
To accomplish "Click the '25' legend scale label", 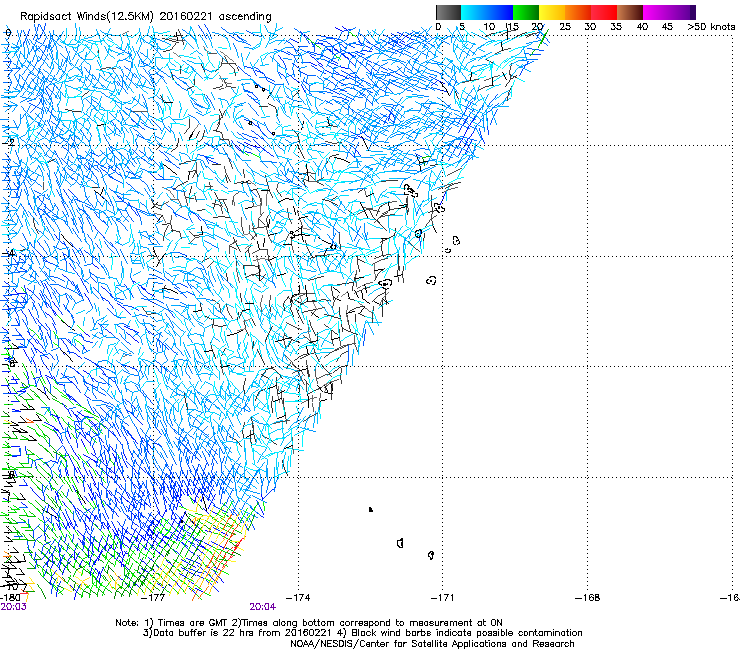I will click(x=565, y=27).
